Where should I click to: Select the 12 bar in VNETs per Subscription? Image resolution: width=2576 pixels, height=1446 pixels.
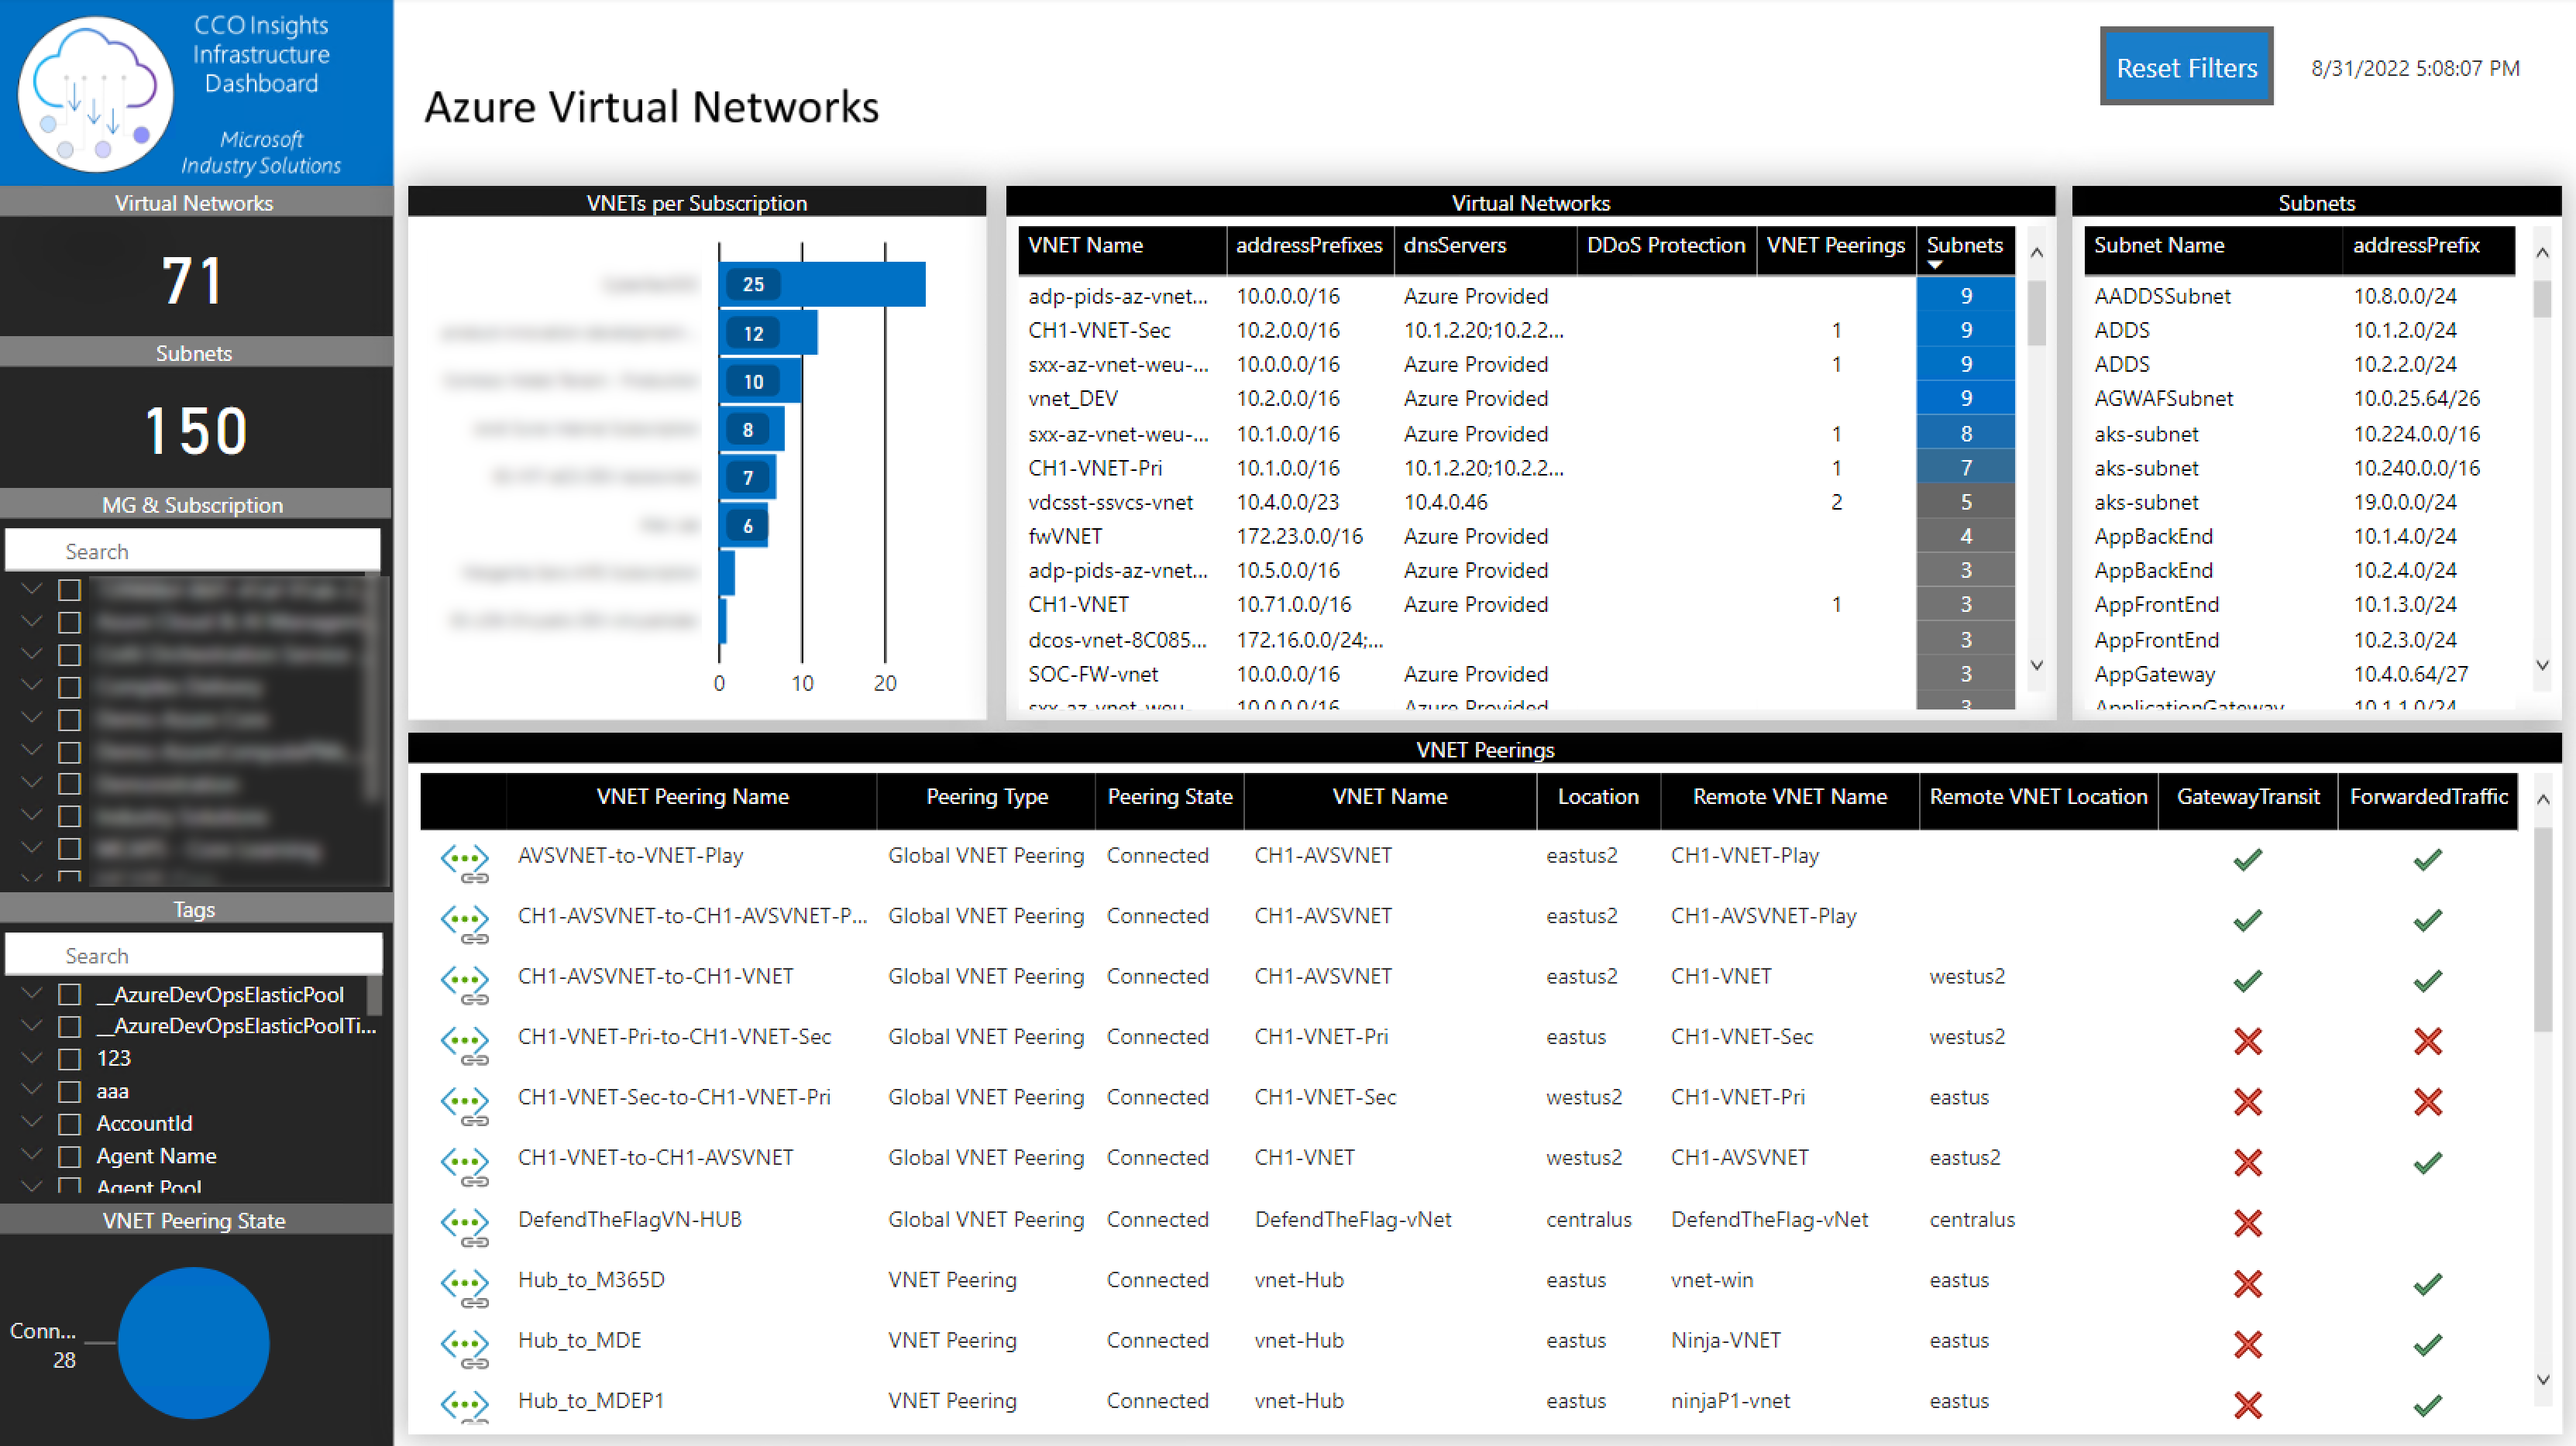(x=768, y=333)
